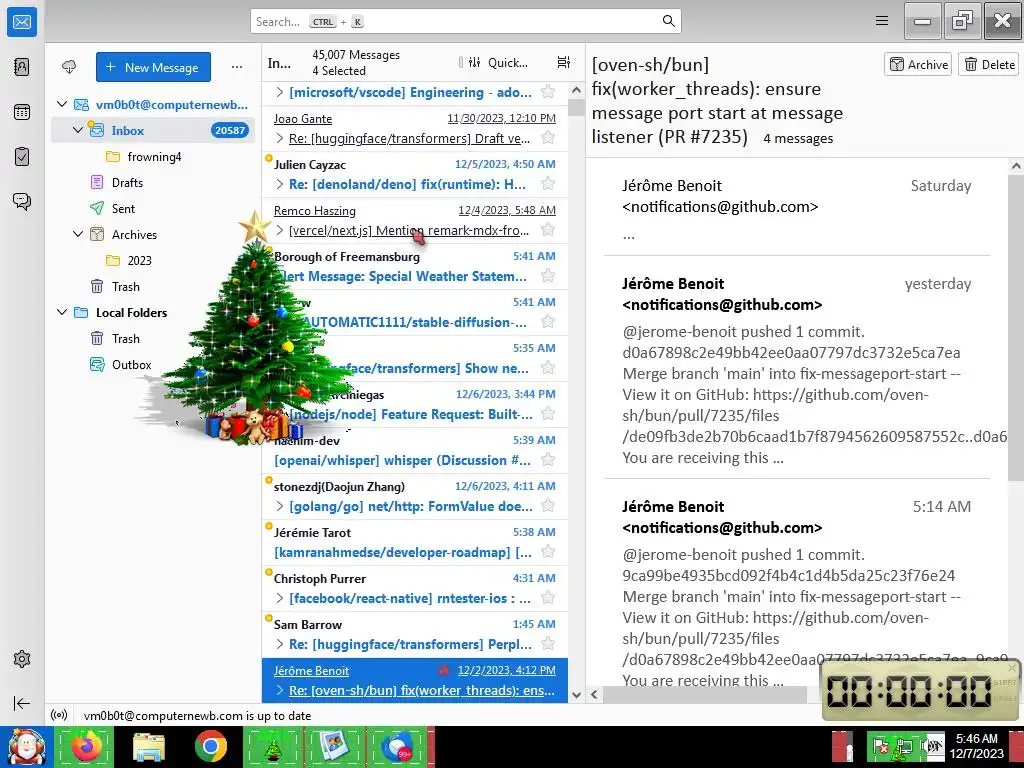Open the Address Book space
This screenshot has height=768, width=1024.
coord(22,67)
